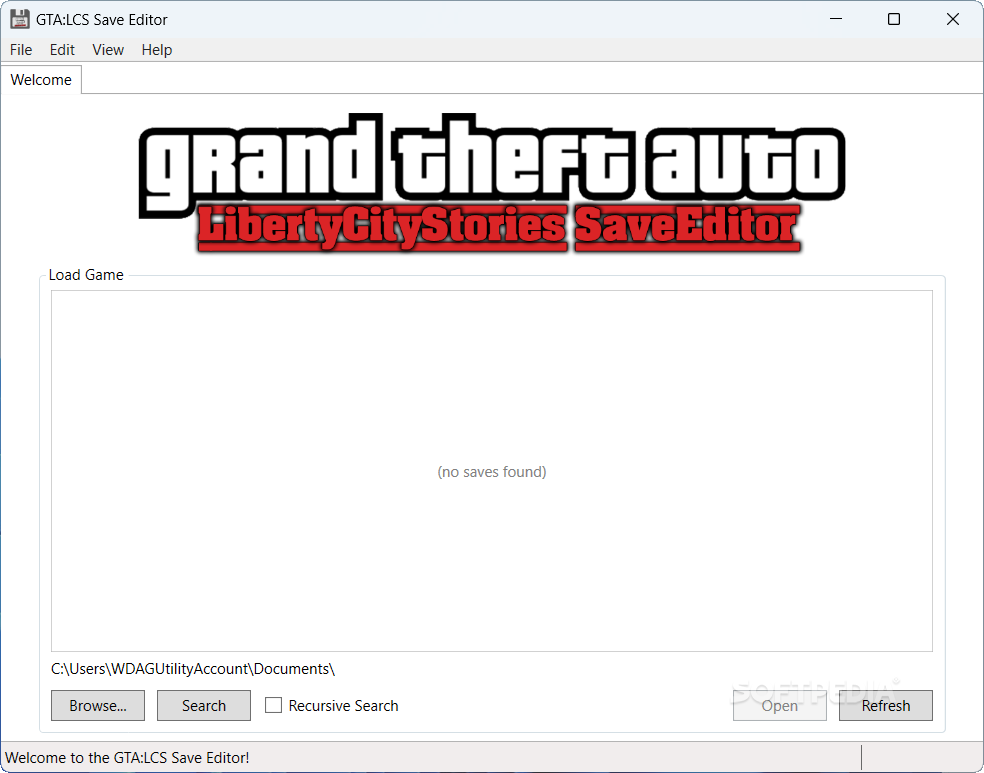This screenshot has height=773, width=984.
Task: Click the Browse... button
Action: (98, 706)
